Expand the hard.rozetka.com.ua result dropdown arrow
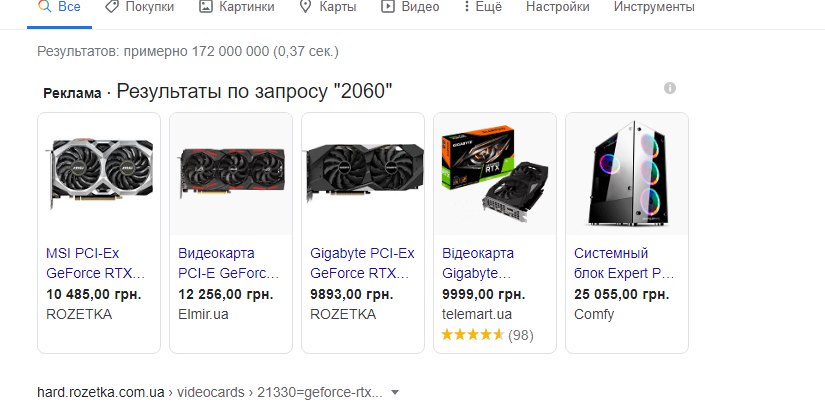The image size is (825, 406). click(x=396, y=392)
